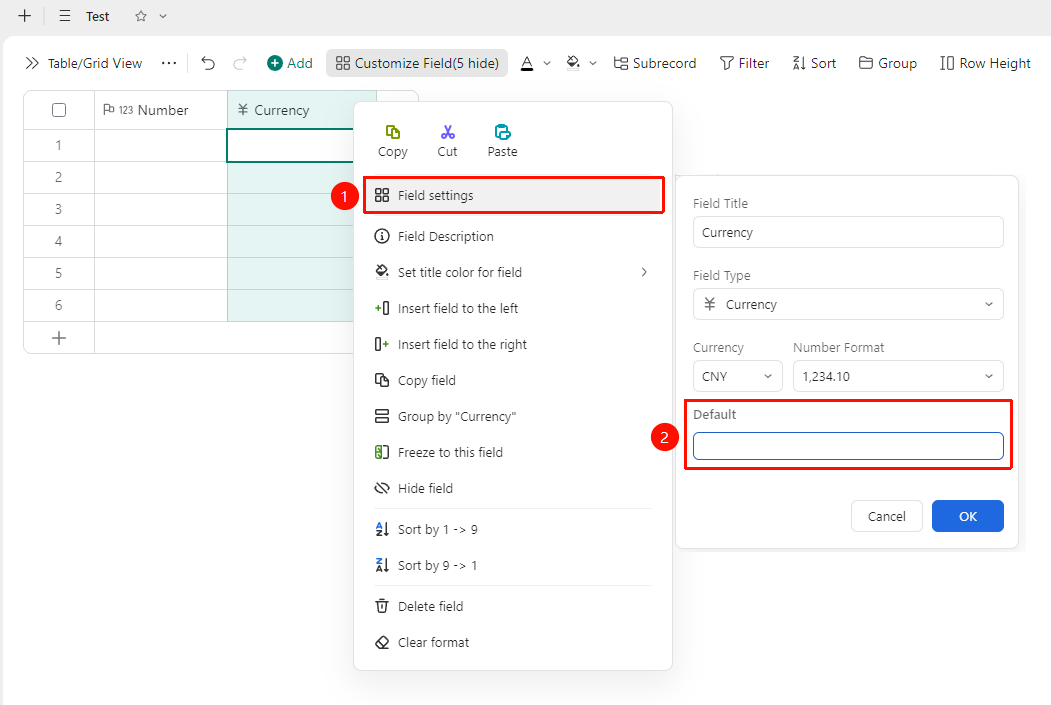Click the plus icon beside the Test tab
The width and height of the screenshot is (1051, 705).
tap(25, 15)
